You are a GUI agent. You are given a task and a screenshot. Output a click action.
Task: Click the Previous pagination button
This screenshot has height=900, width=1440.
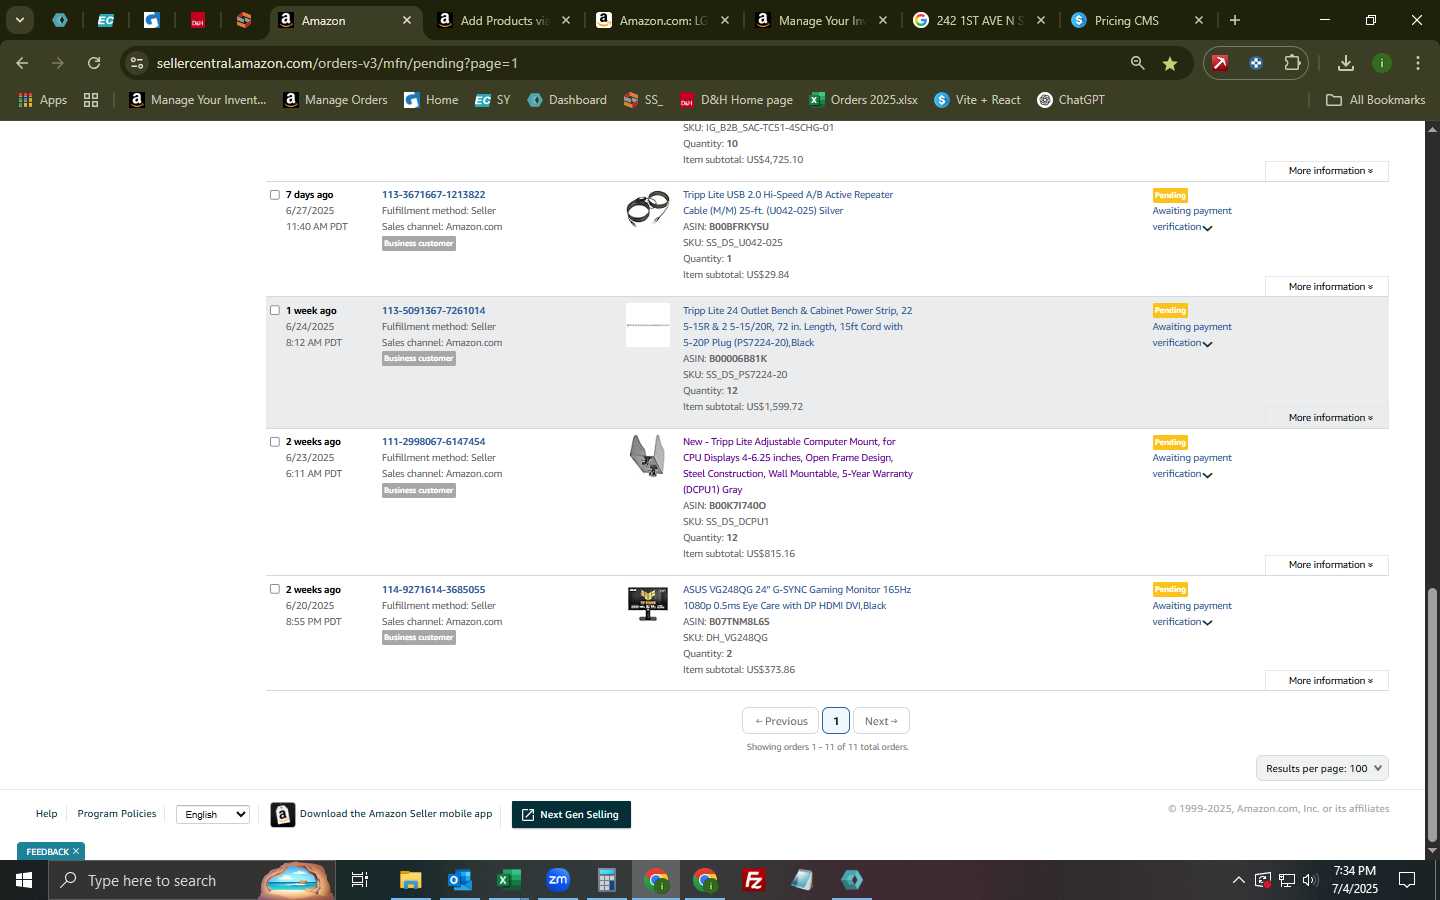781,721
